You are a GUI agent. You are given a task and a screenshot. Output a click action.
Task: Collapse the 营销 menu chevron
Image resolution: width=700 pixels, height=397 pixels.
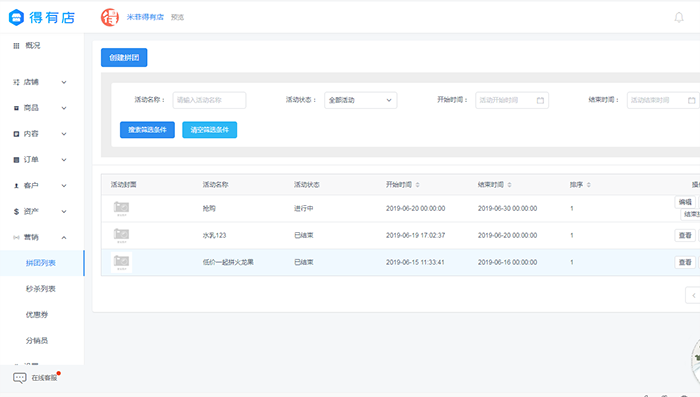(64, 238)
